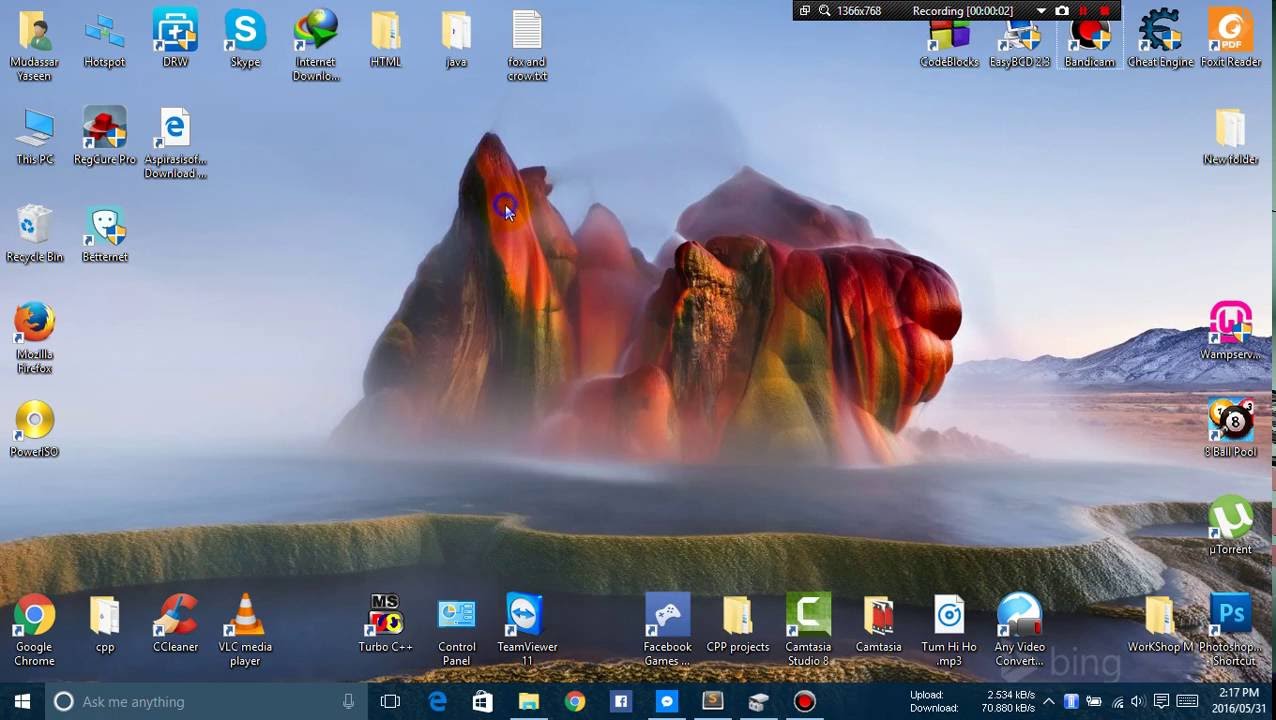Open Chrome from the taskbar
This screenshot has height=720, width=1276.
(x=574, y=701)
